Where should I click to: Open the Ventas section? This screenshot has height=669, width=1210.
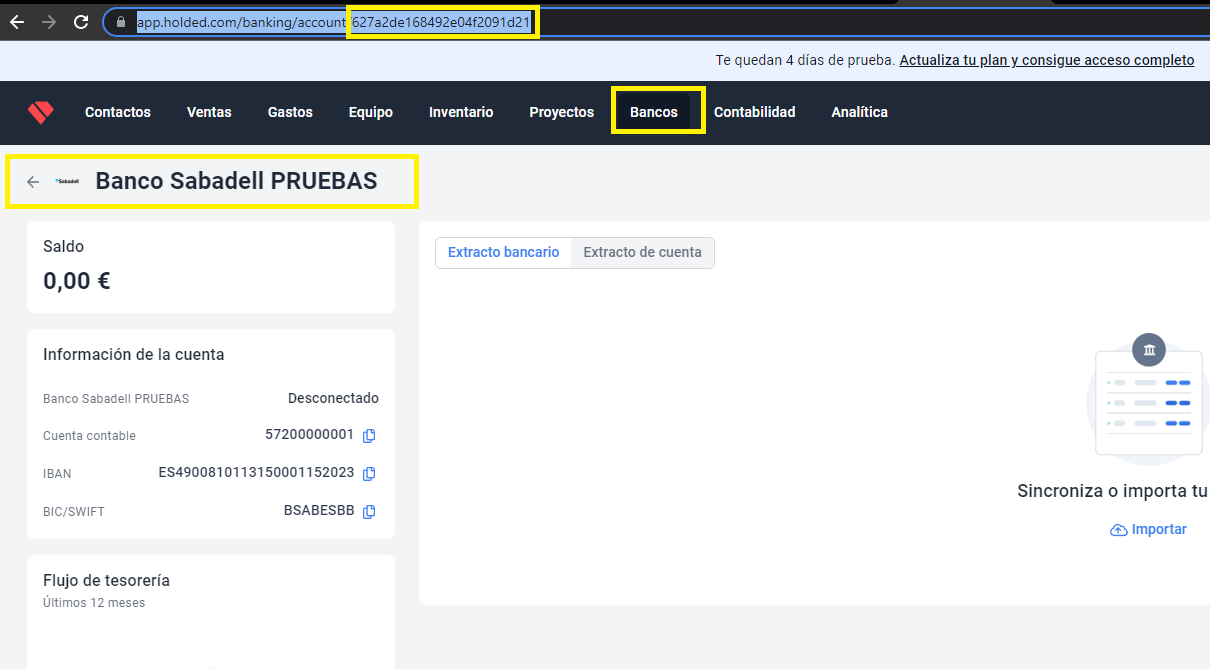coord(209,112)
